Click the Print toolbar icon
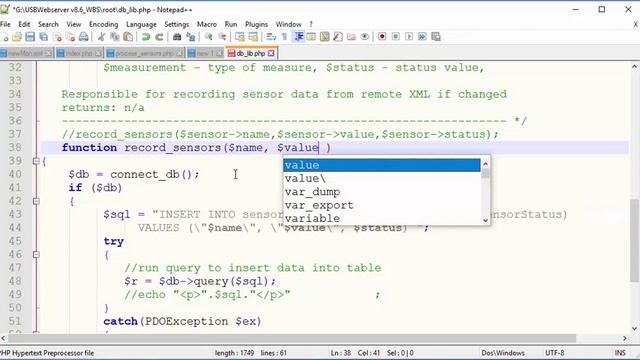This screenshot has width=640, height=360. coord(84,37)
